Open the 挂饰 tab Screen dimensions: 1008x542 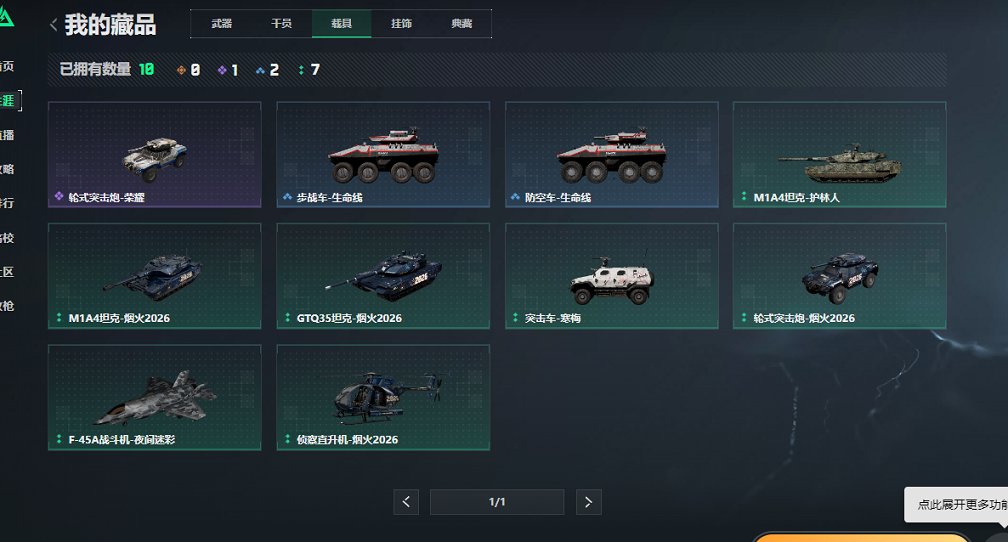click(401, 24)
